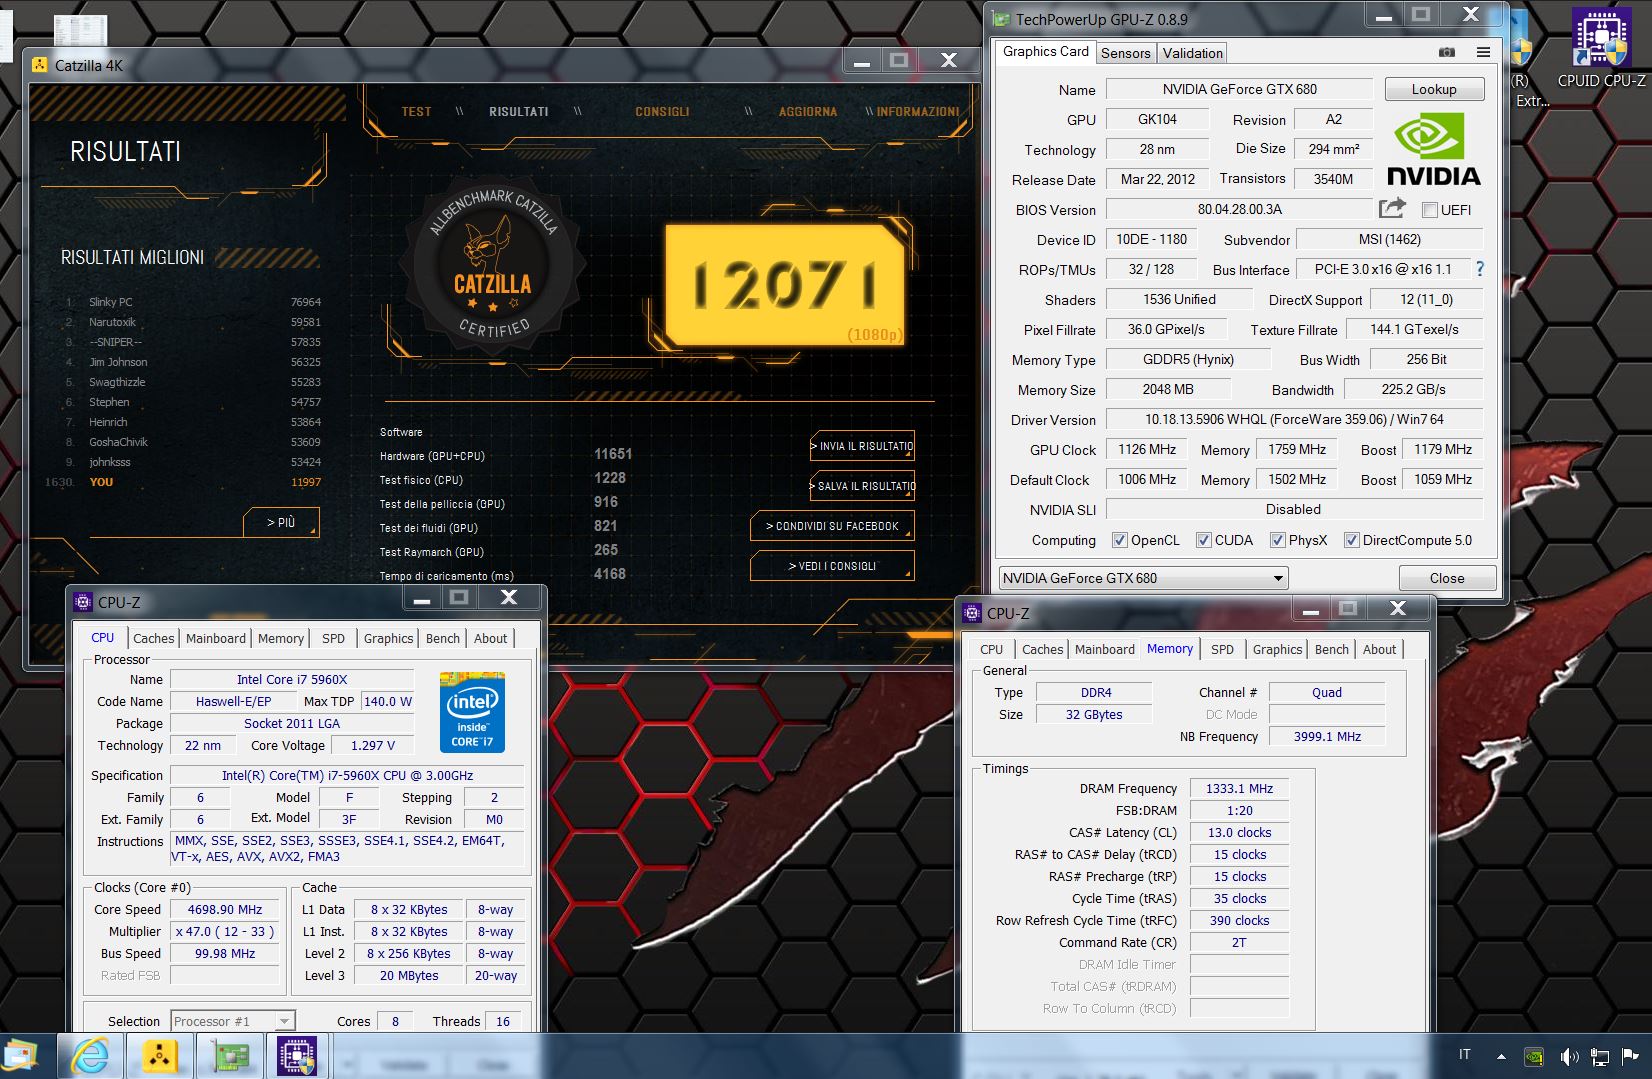Open the SPD tab in right CPU-Z
The image size is (1652, 1079).
(x=1222, y=649)
